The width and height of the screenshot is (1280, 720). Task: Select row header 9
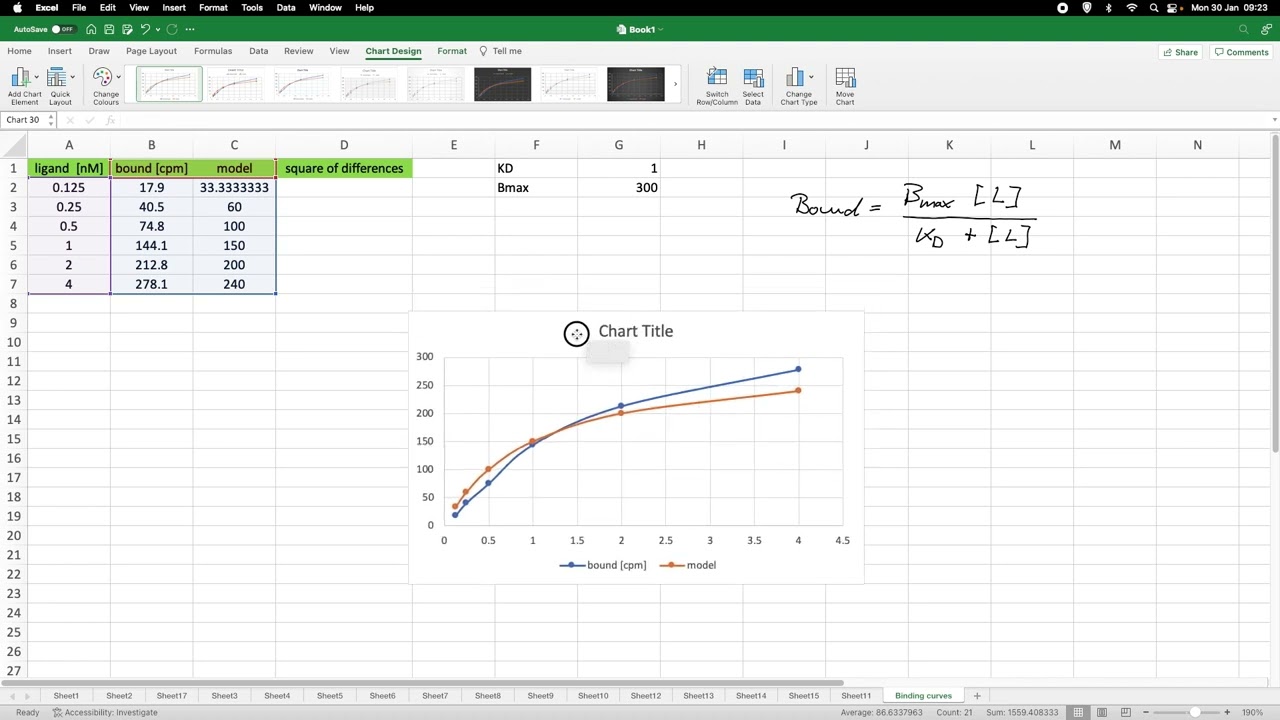[13, 323]
